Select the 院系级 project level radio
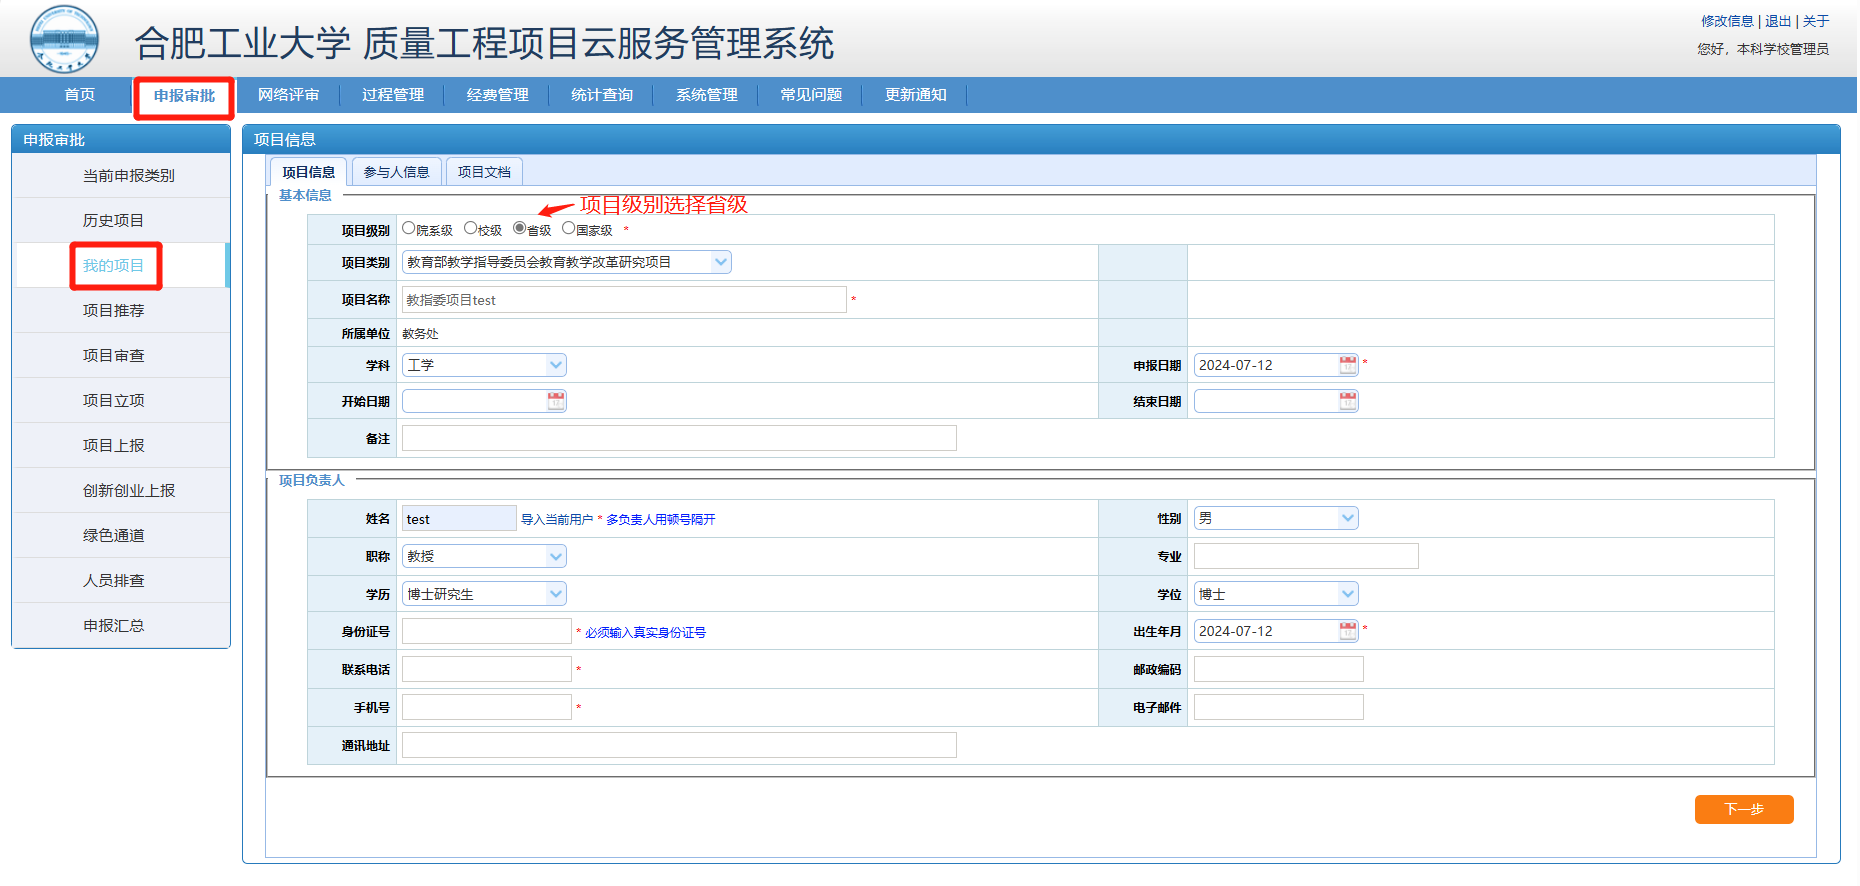Image resolution: width=1860 pixels, height=886 pixels. click(409, 229)
